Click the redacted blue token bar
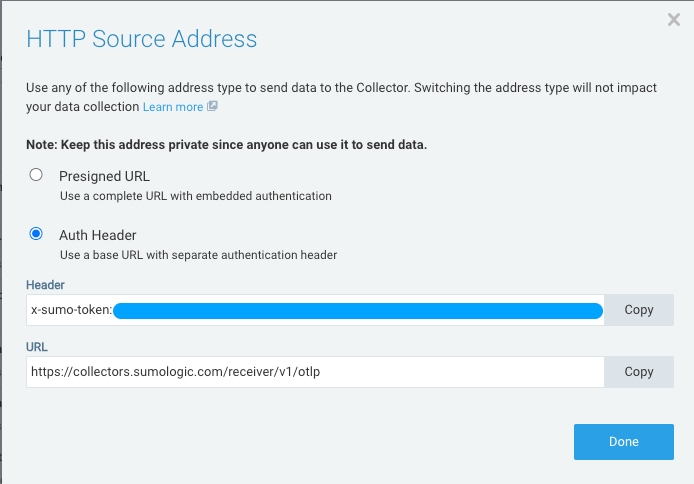This screenshot has height=484, width=694. (x=358, y=311)
